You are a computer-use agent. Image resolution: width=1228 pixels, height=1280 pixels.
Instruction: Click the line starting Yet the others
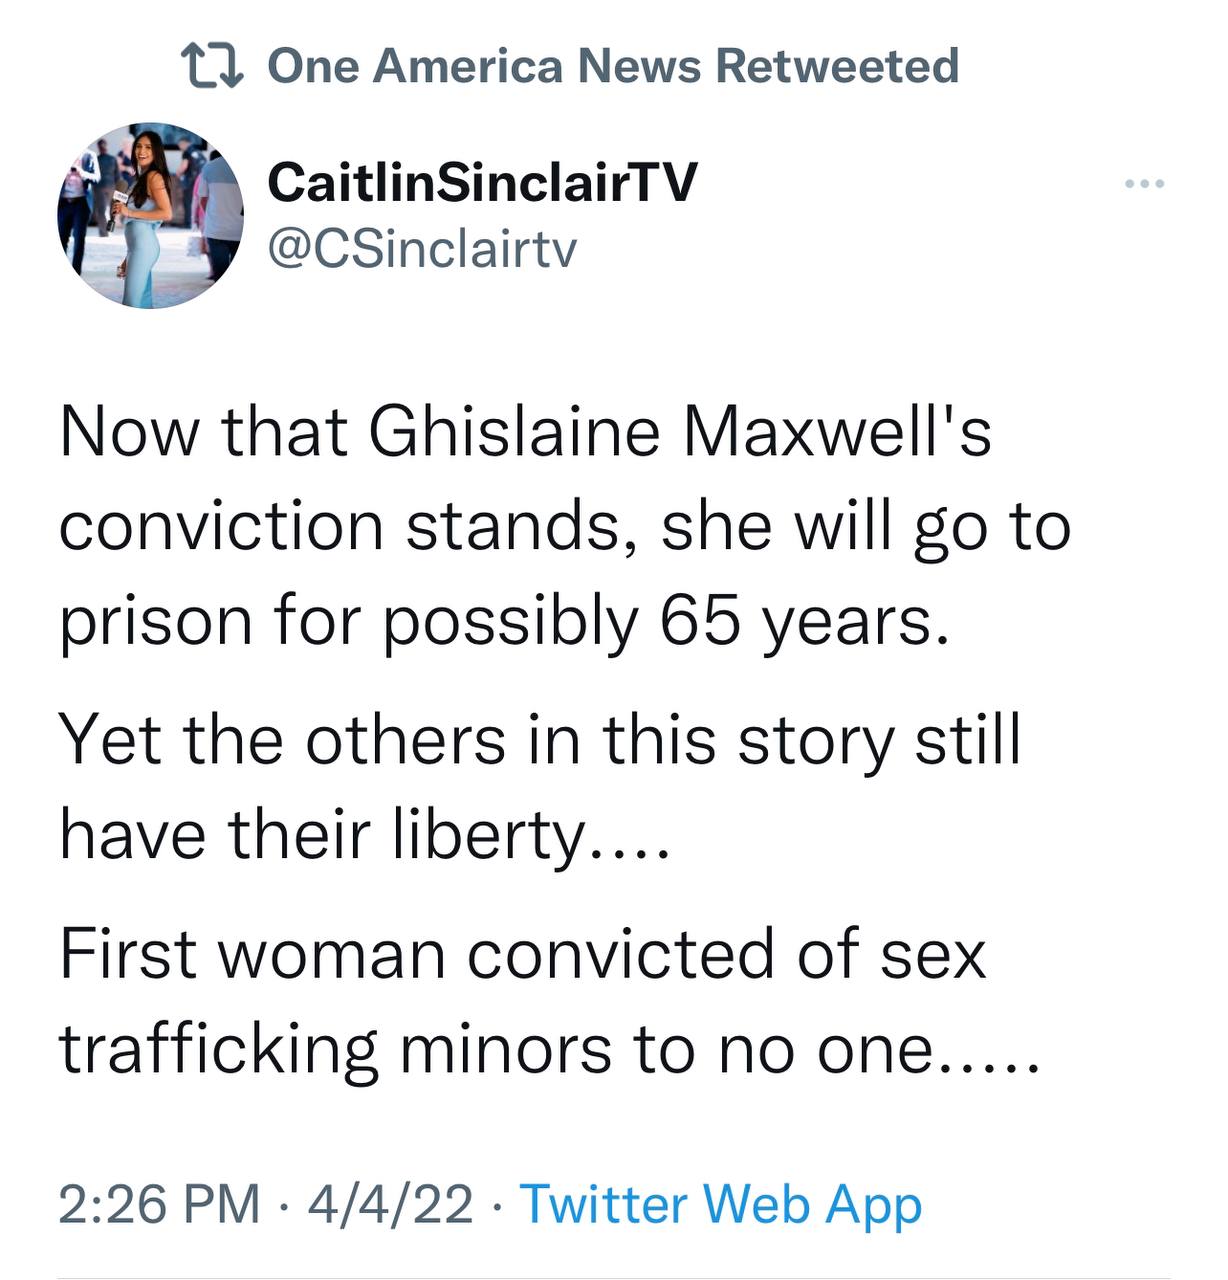[539, 741]
